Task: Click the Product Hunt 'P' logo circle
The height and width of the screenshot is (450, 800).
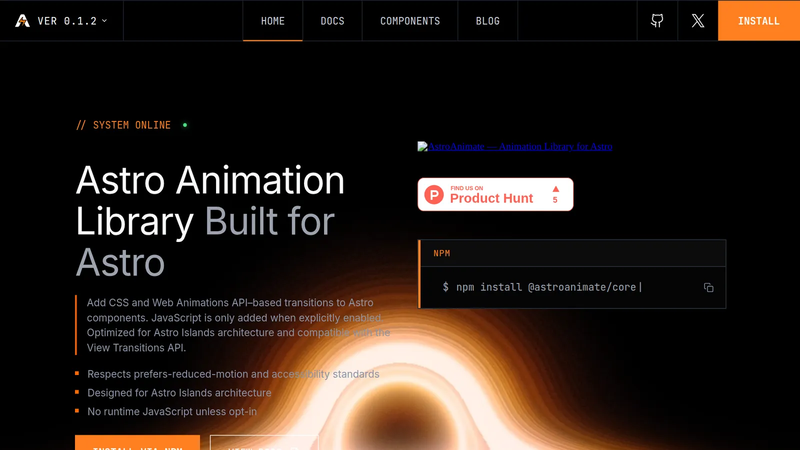Action: 434,195
